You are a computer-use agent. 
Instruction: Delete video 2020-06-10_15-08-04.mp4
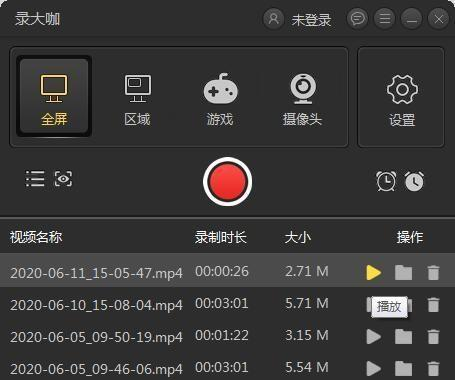click(x=433, y=305)
